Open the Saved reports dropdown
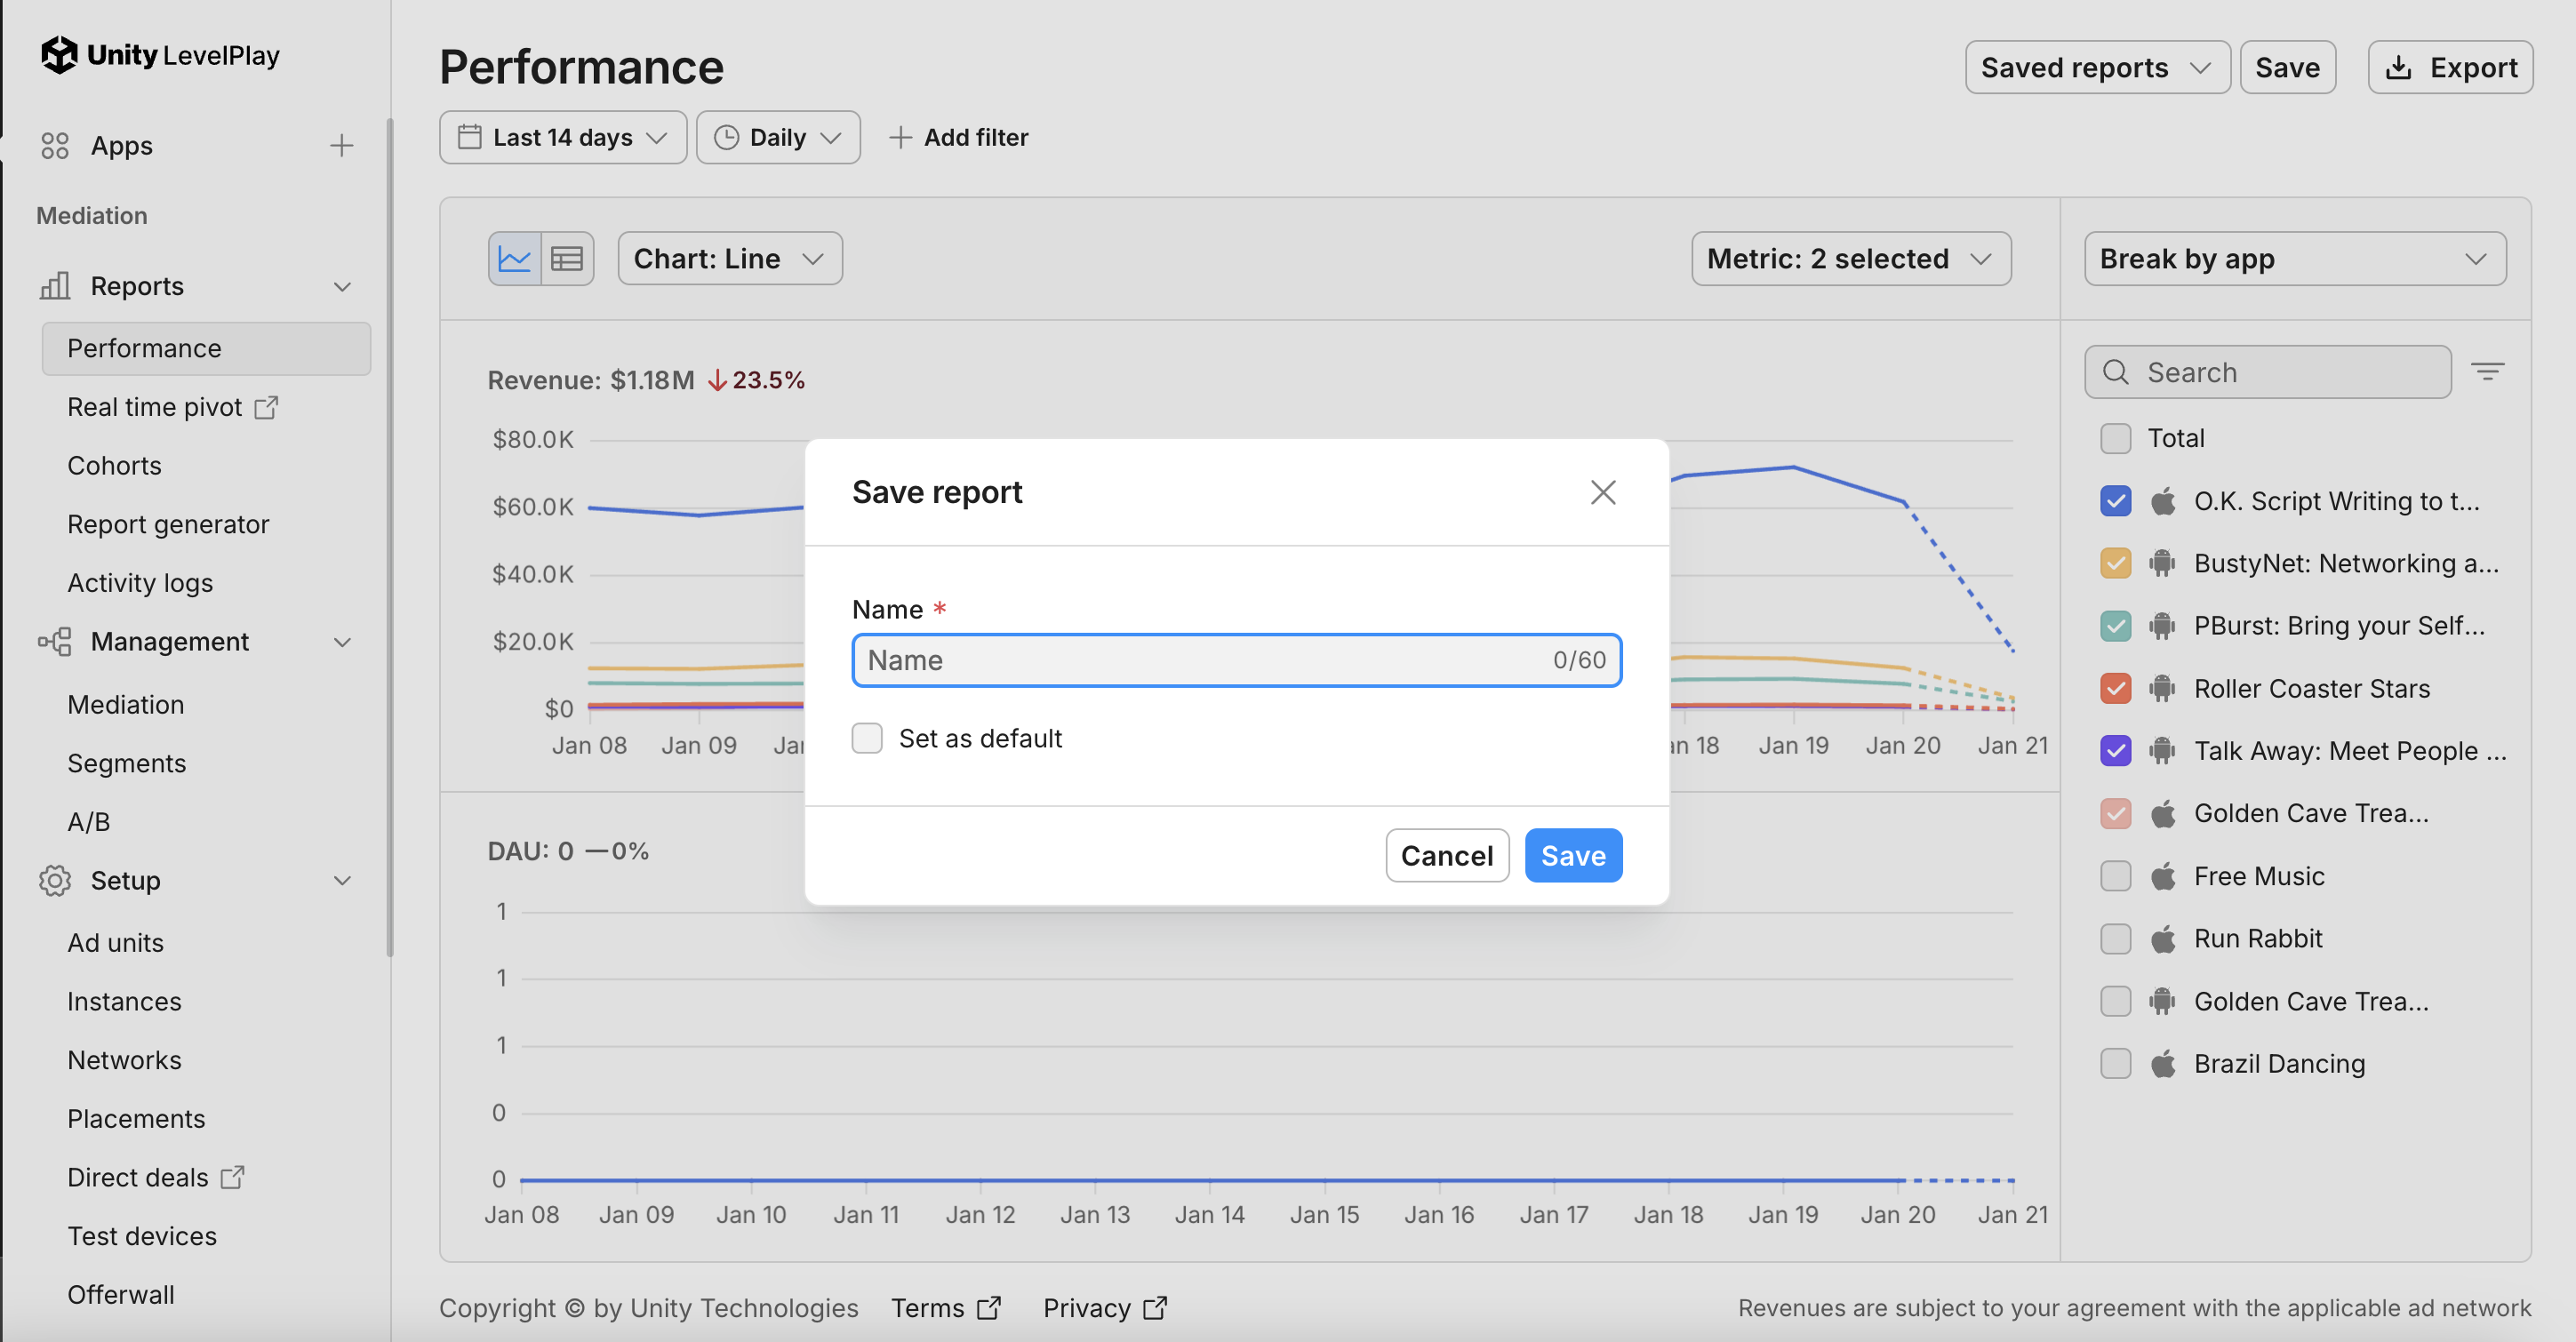Viewport: 2576px width, 1342px height. (x=2097, y=67)
